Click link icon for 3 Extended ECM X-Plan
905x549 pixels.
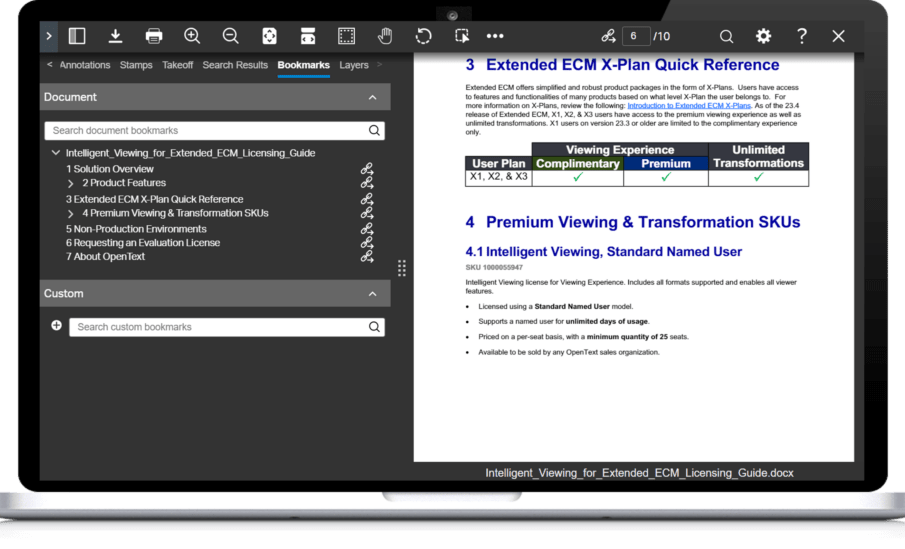pyautogui.click(x=367, y=199)
